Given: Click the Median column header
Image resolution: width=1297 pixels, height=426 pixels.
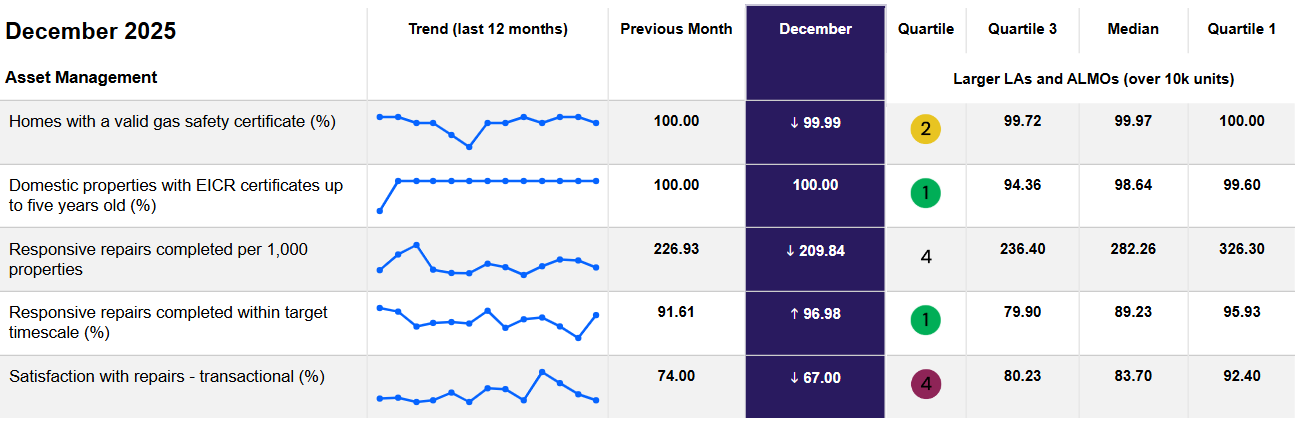Looking at the screenshot, I should tap(1133, 29).
